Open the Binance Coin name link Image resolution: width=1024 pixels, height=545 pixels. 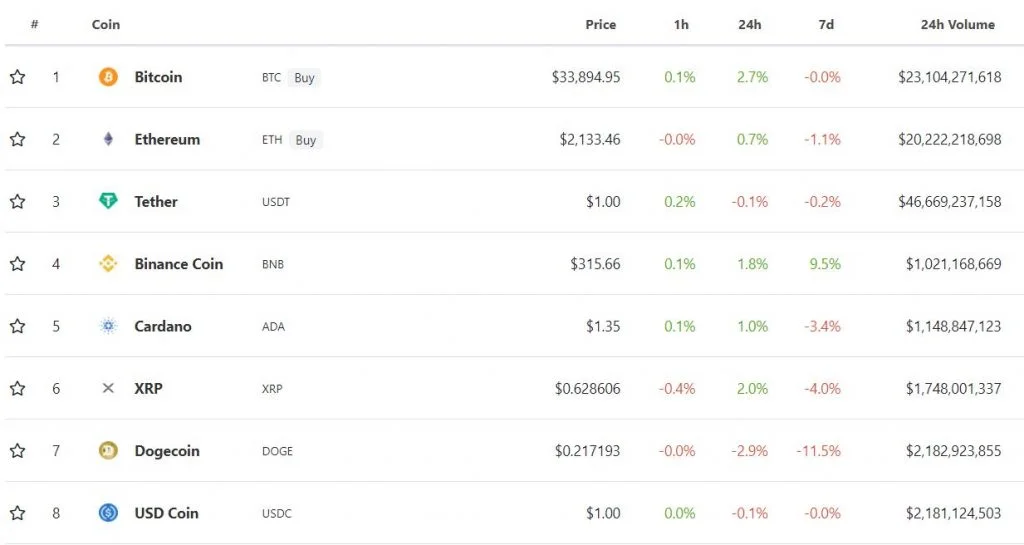click(179, 264)
